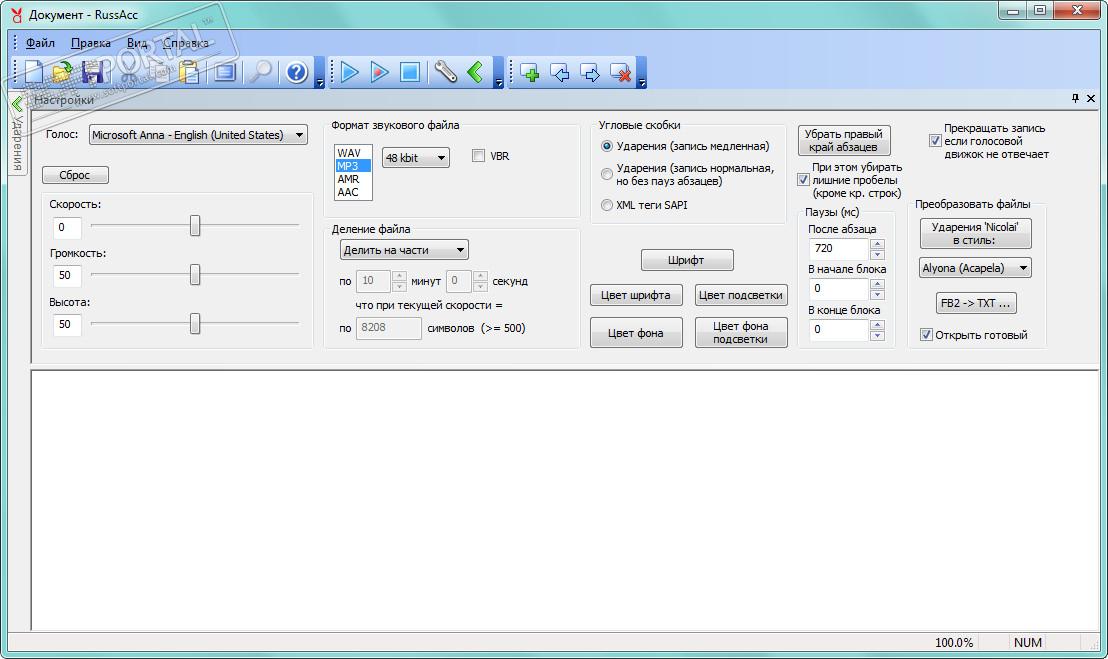Stop playback with the square stop icon
Image resolution: width=1108 pixels, height=659 pixels.
tap(410, 72)
